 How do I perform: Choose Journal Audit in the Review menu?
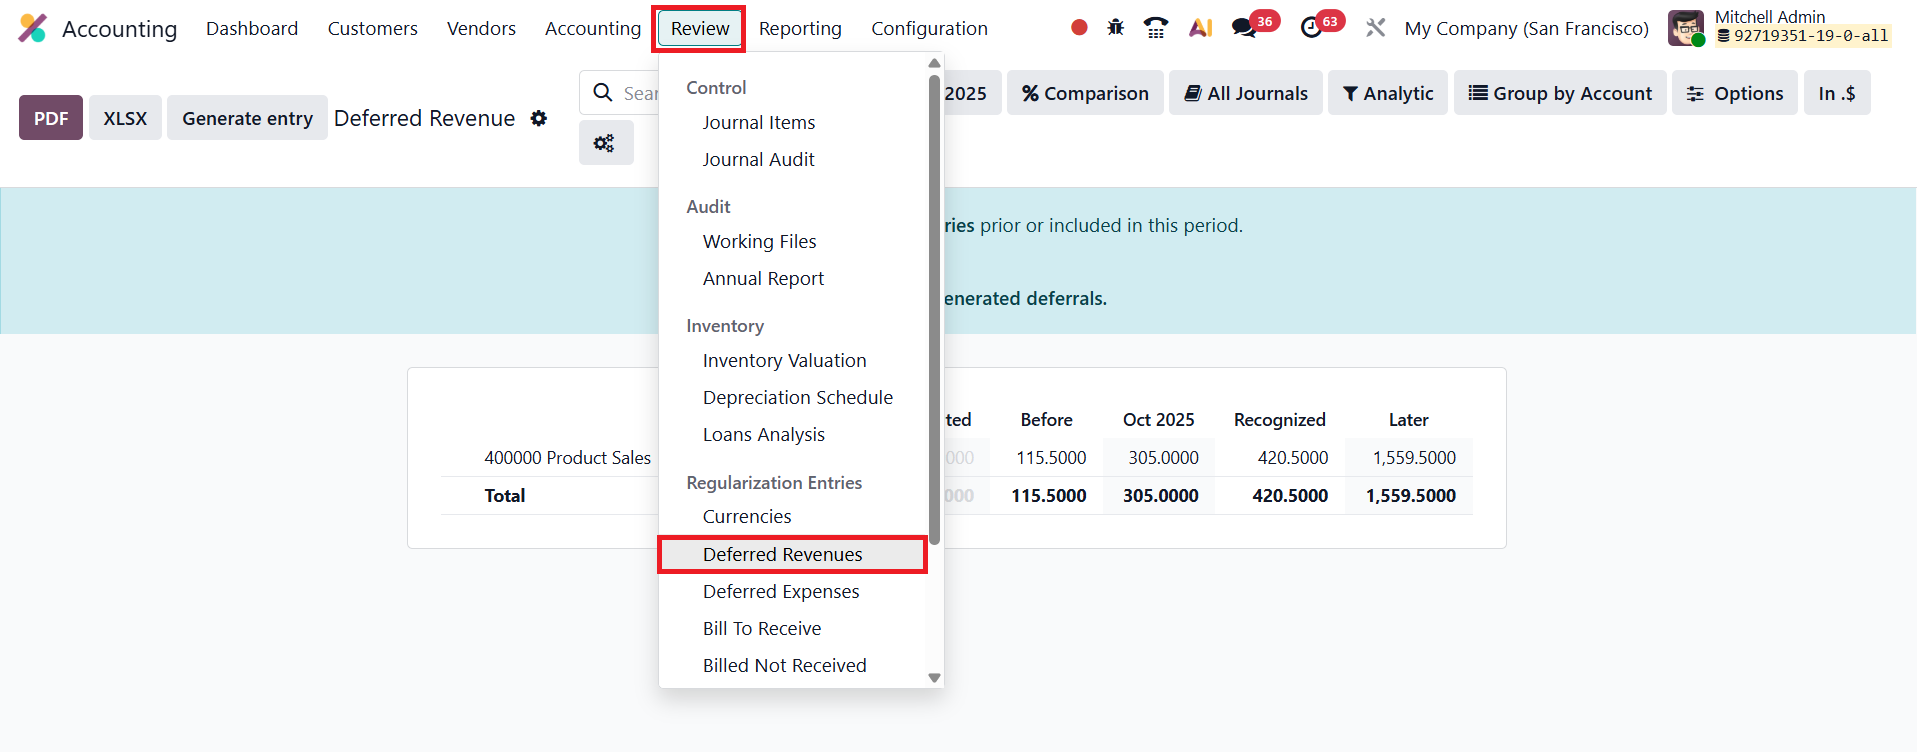(x=758, y=159)
